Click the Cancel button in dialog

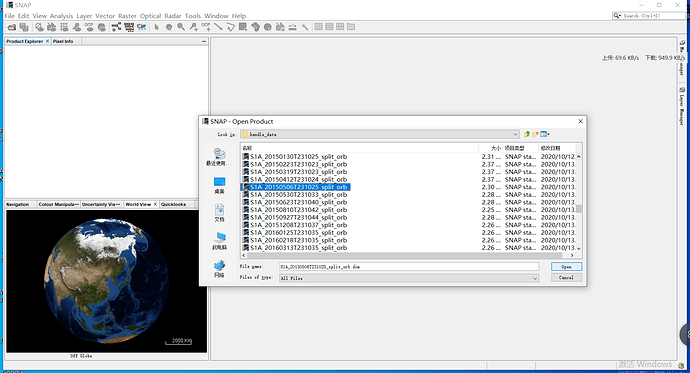point(566,278)
